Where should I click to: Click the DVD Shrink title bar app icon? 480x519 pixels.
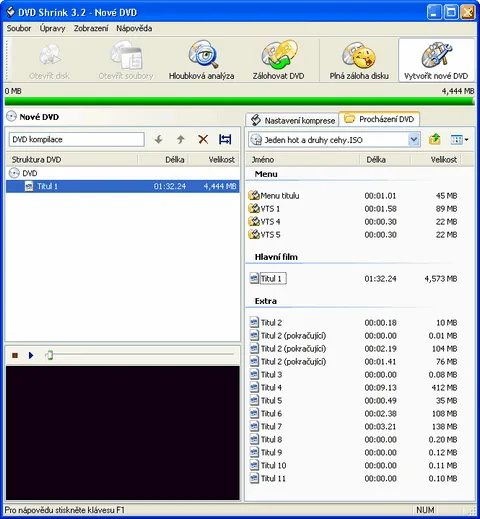[x=11, y=12]
